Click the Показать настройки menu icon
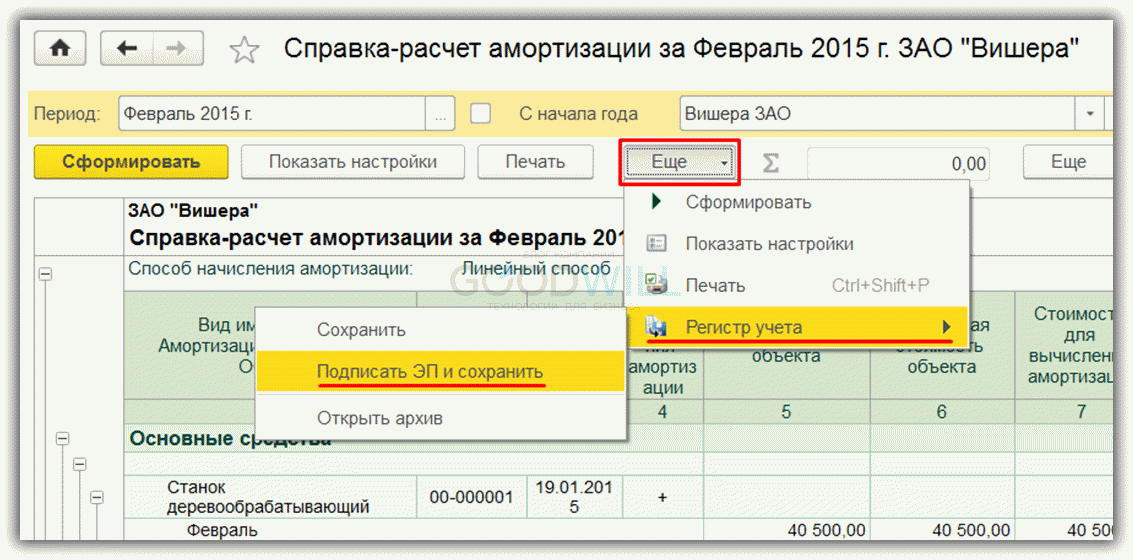Image resolution: width=1133 pixels, height=560 pixels. [656, 243]
